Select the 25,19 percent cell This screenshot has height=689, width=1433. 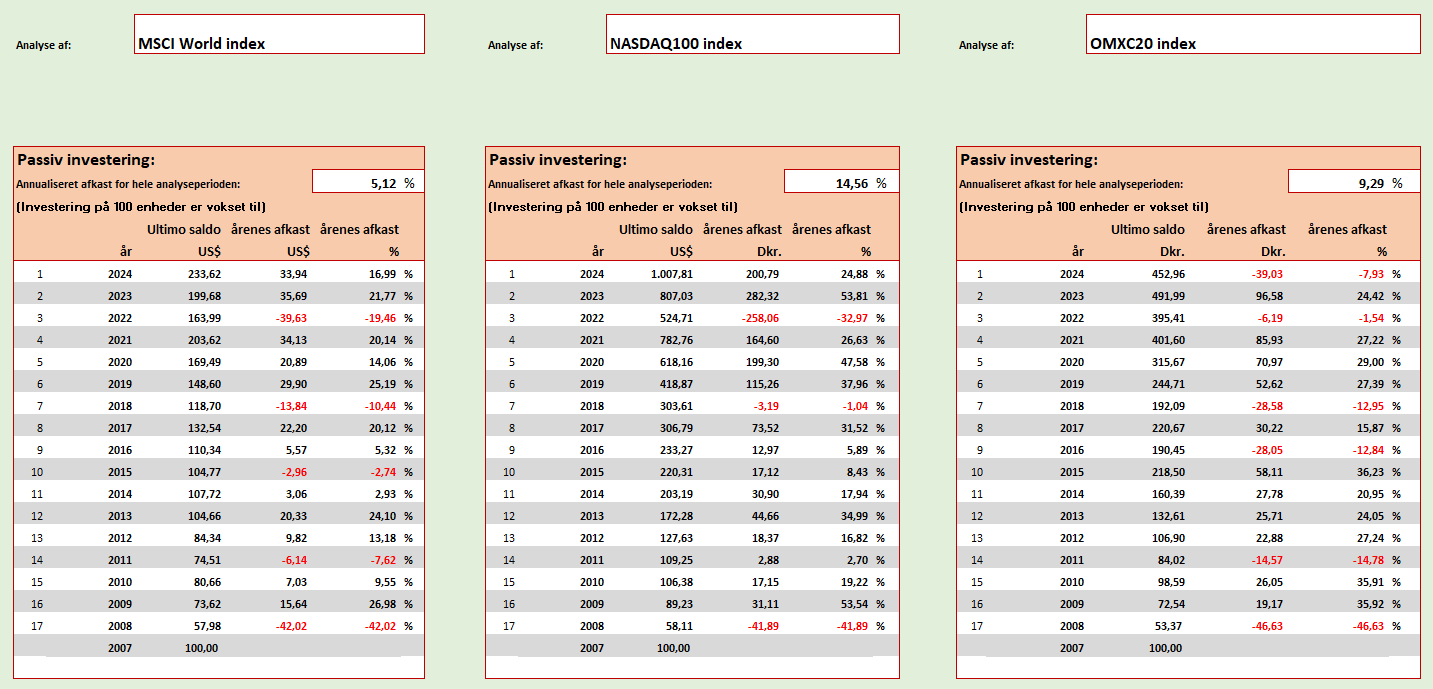382,384
